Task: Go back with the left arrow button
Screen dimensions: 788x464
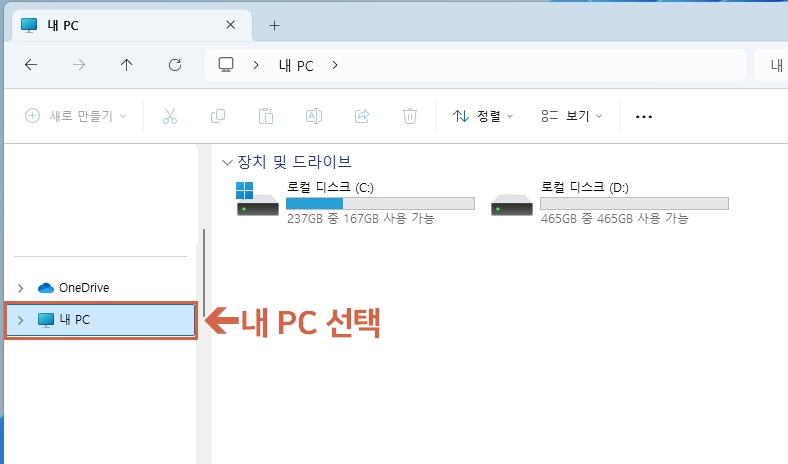Action: click(x=31, y=65)
